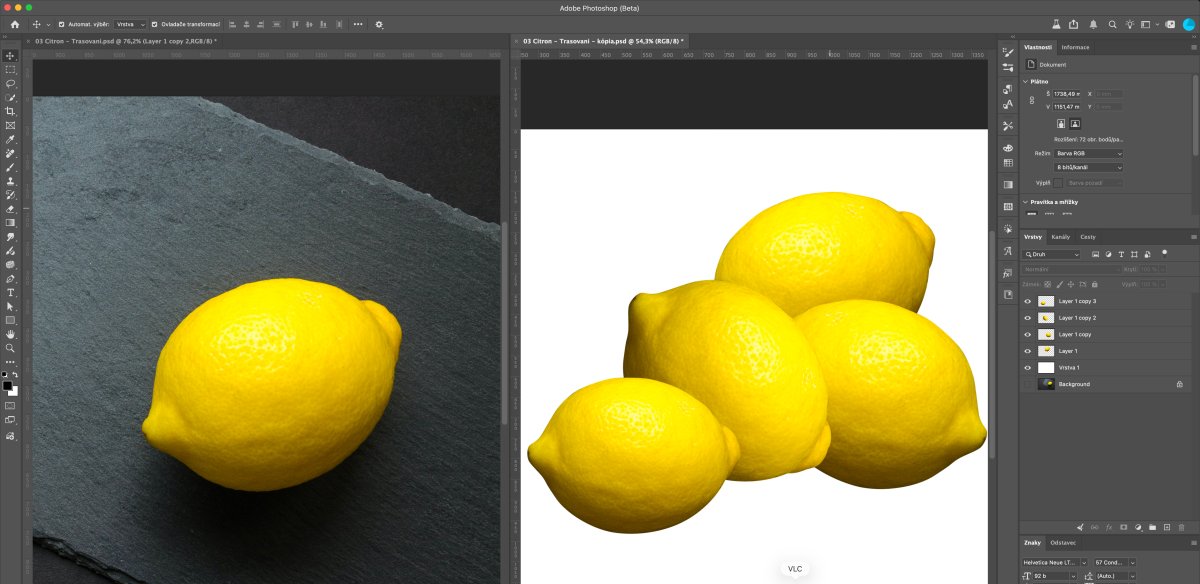Select the Crop tool
This screenshot has width=1200, height=584.
(10, 111)
